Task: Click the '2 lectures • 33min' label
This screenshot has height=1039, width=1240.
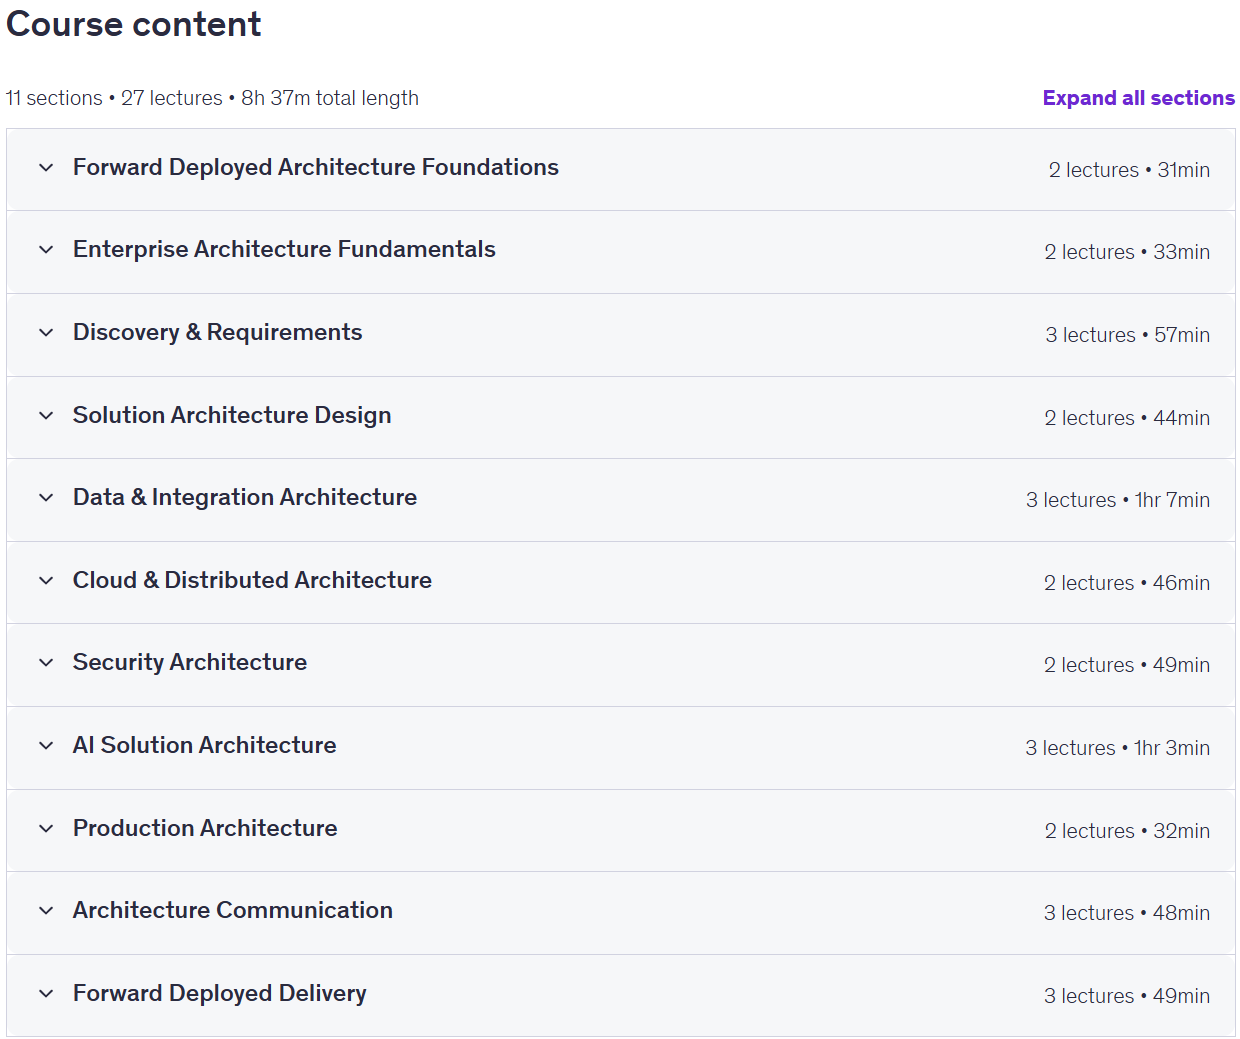Action: (1127, 252)
